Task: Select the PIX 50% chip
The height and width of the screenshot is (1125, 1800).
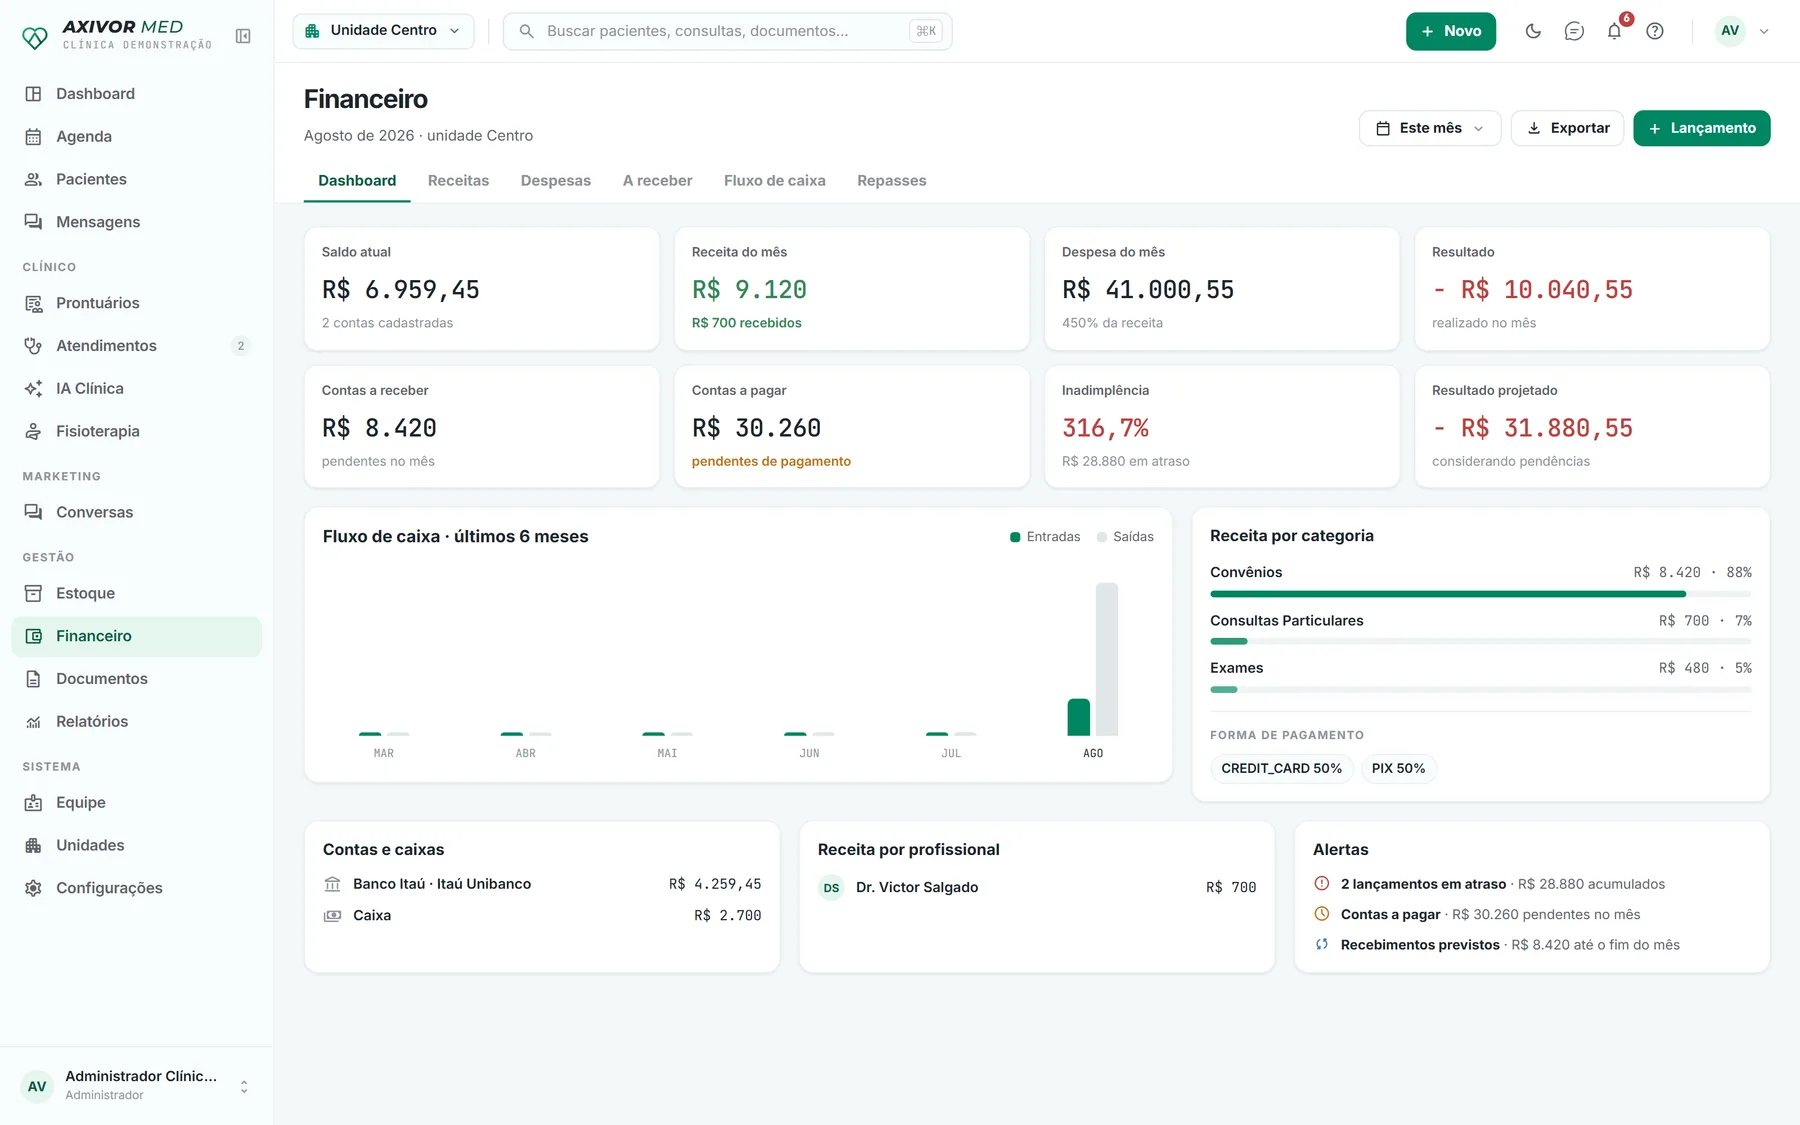Action: click(x=1398, y=768)
